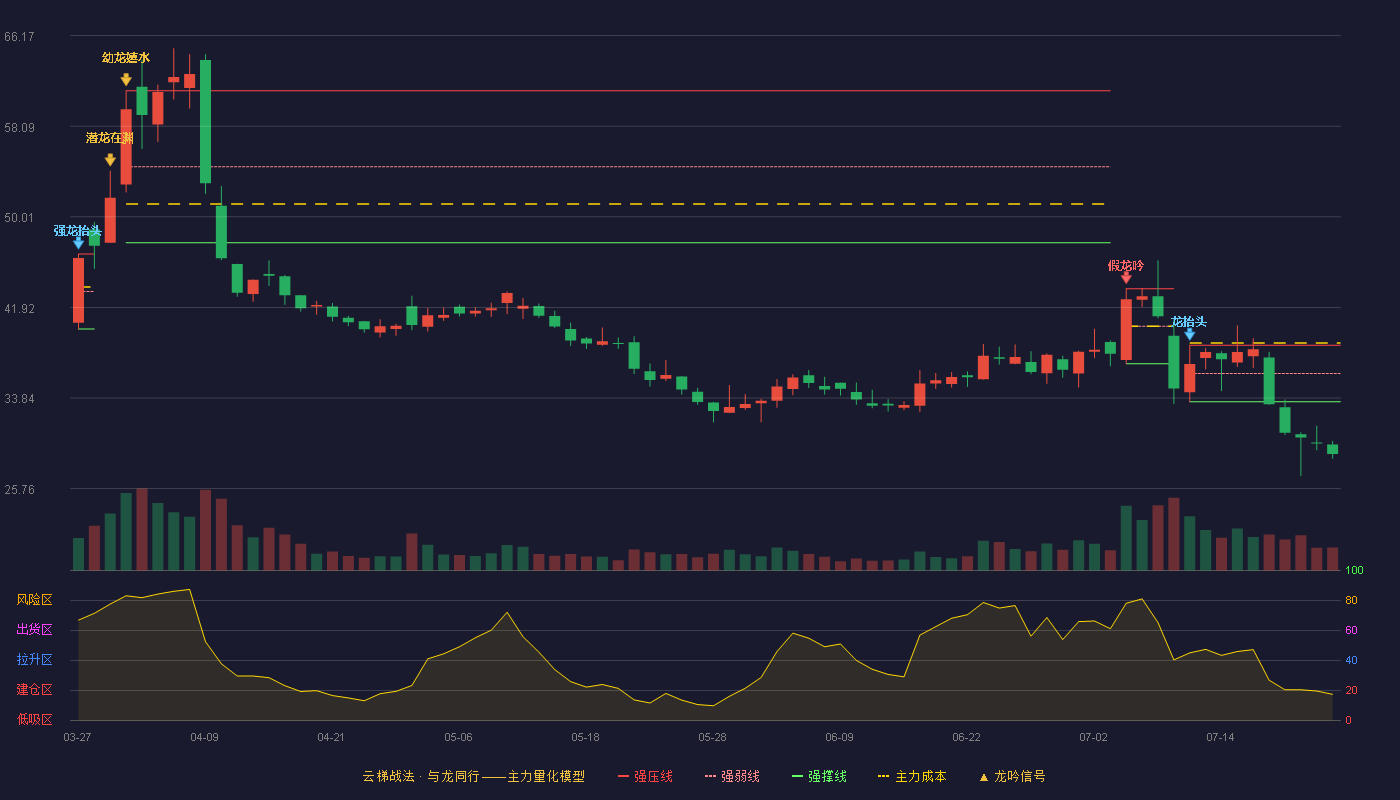The height and width of the screenshot is (800, 1400).
Task: Click the 风险区 zone label
Action: coord(34,600)
